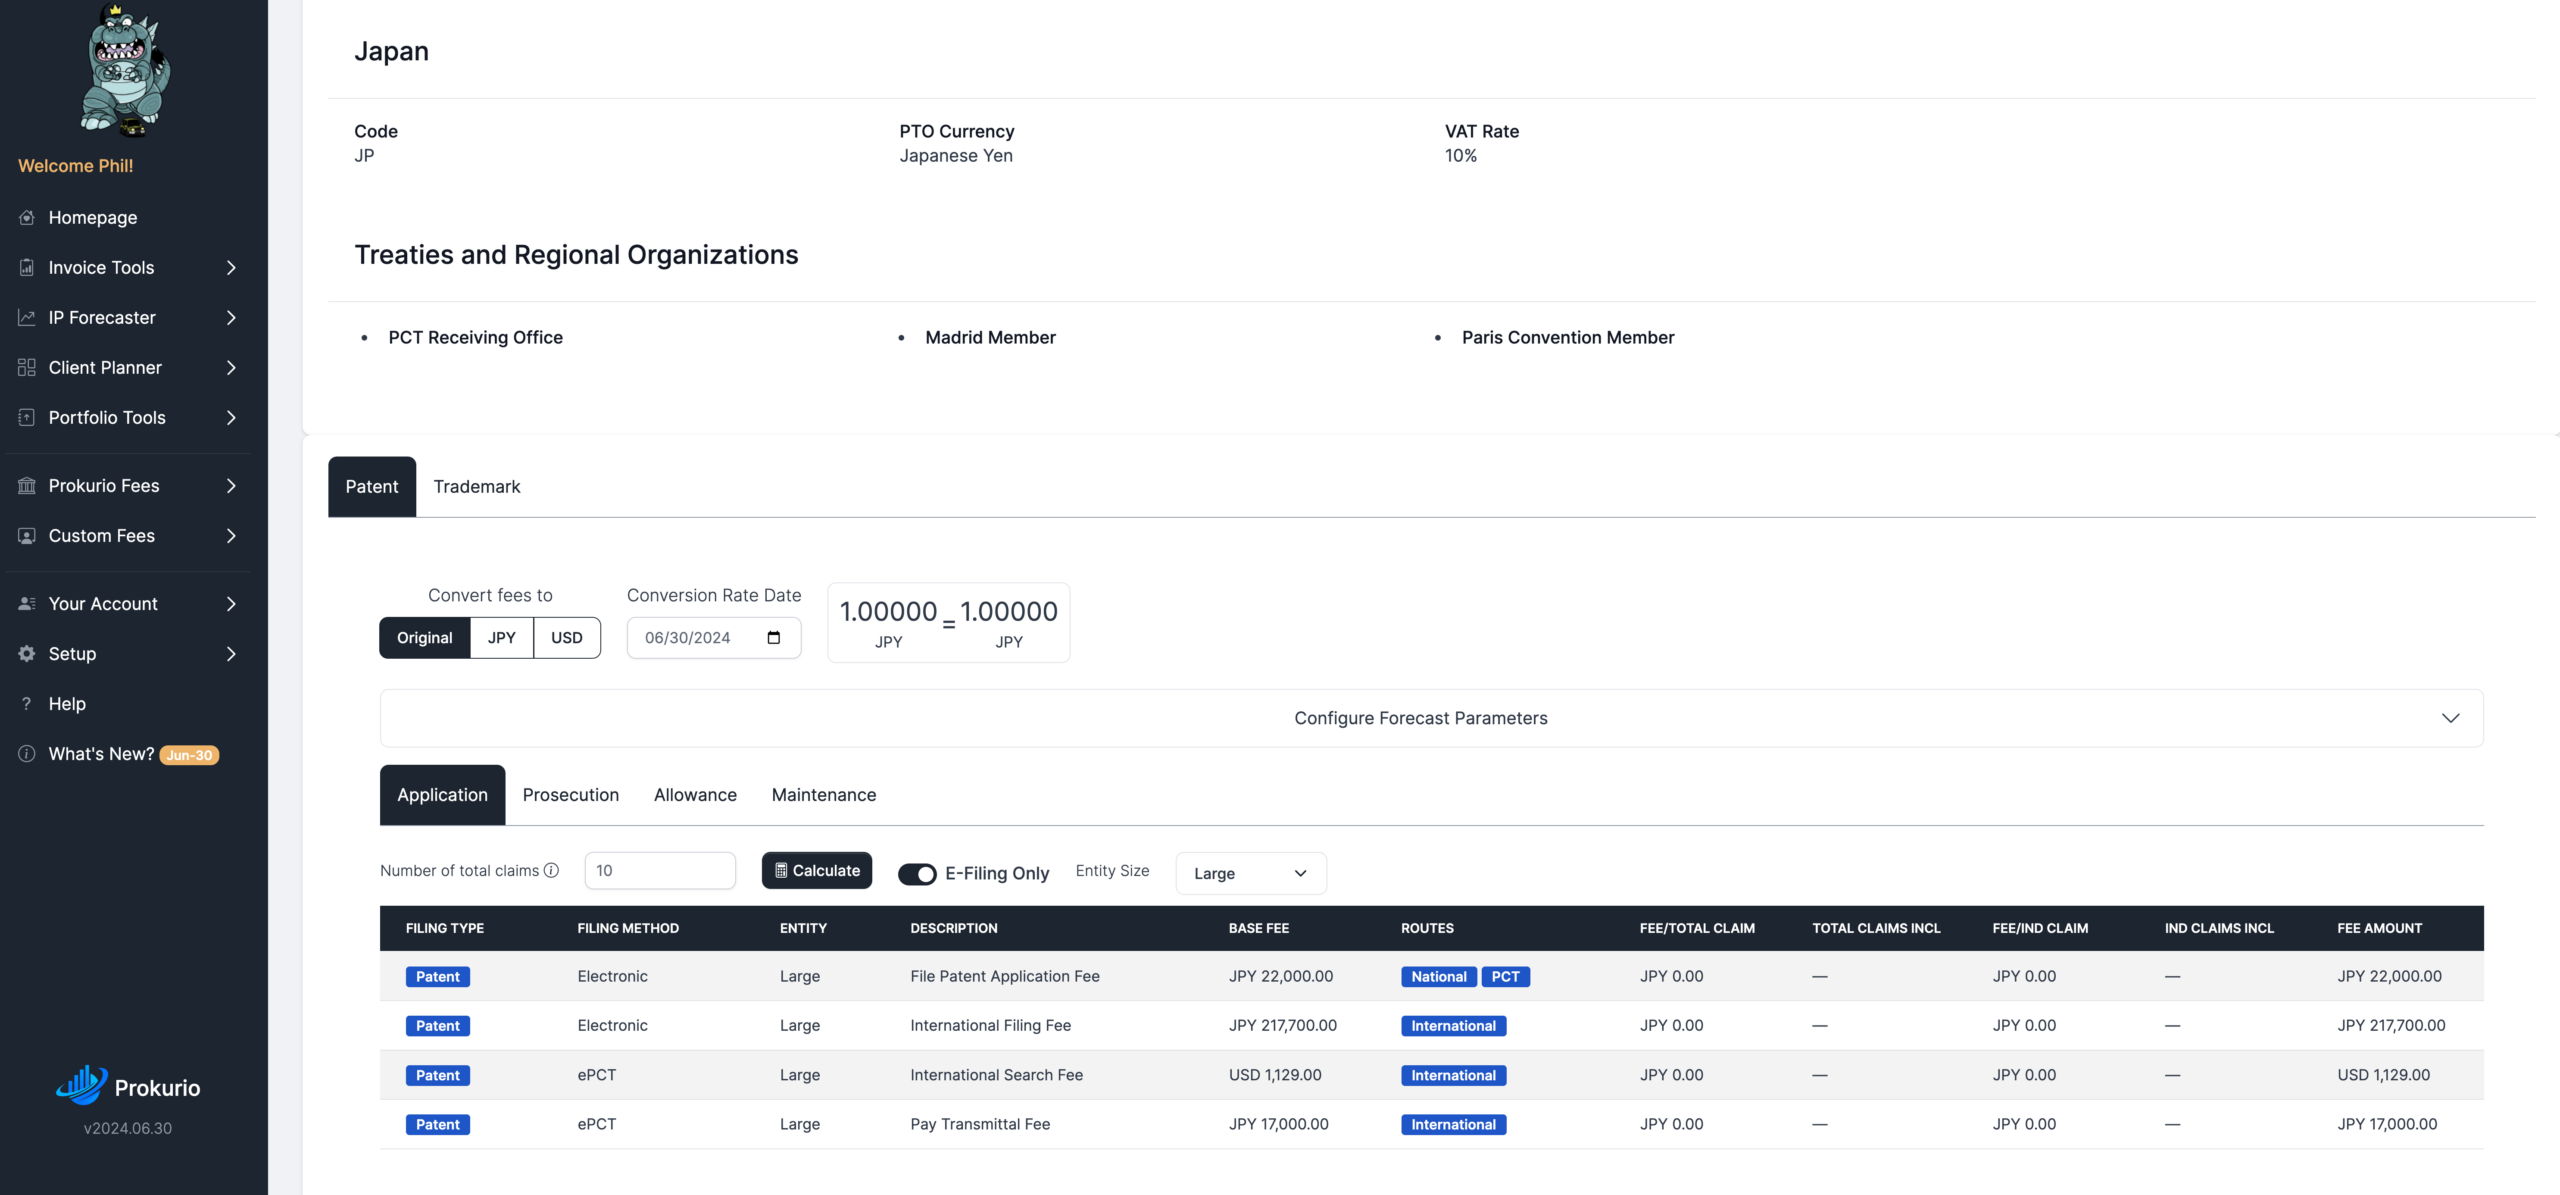Screen dimensions: 2560x1195
Task: Click the Client Planner grid icon
Action: click(27, 367)
